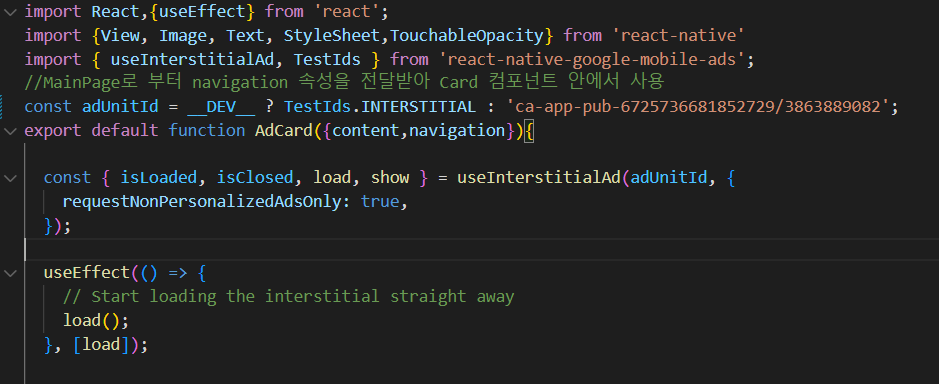This screenshot has width=939, height=384.
Task: Click the Image import name
Action: tap(183, 35)
